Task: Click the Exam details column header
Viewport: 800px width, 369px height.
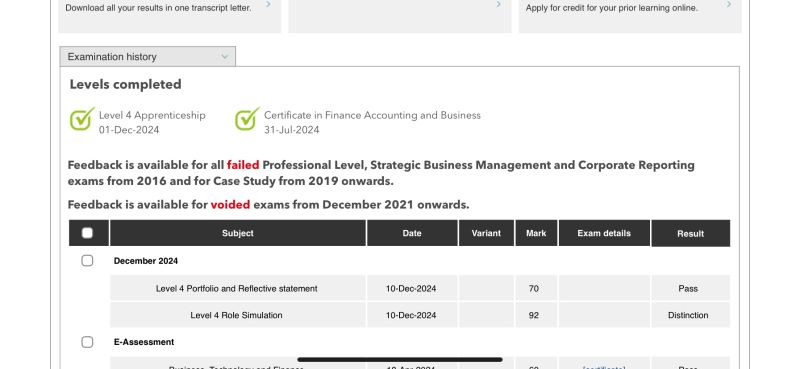Action: [x=604, y=233]
